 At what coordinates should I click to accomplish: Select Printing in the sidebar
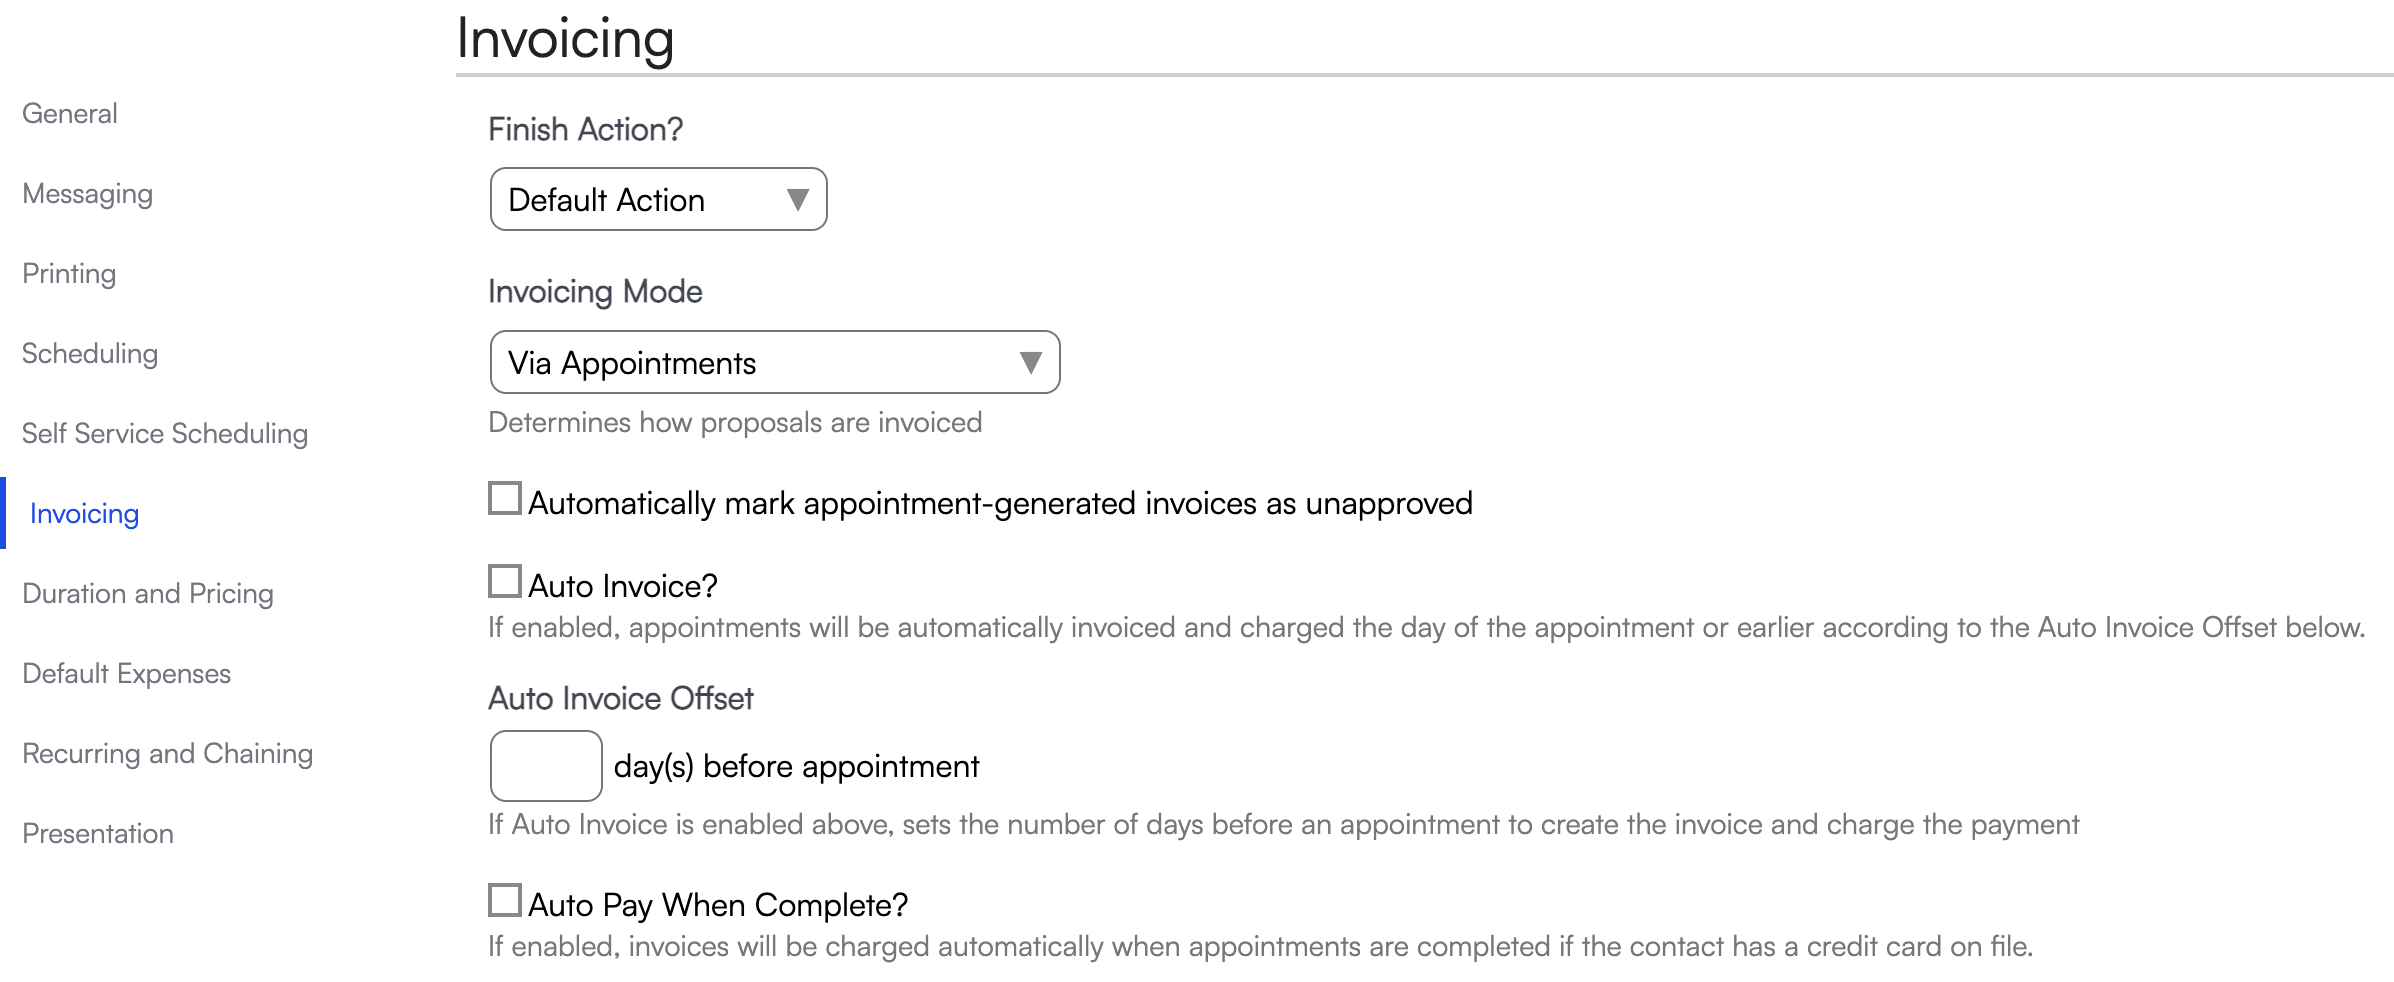pos(69,274)
